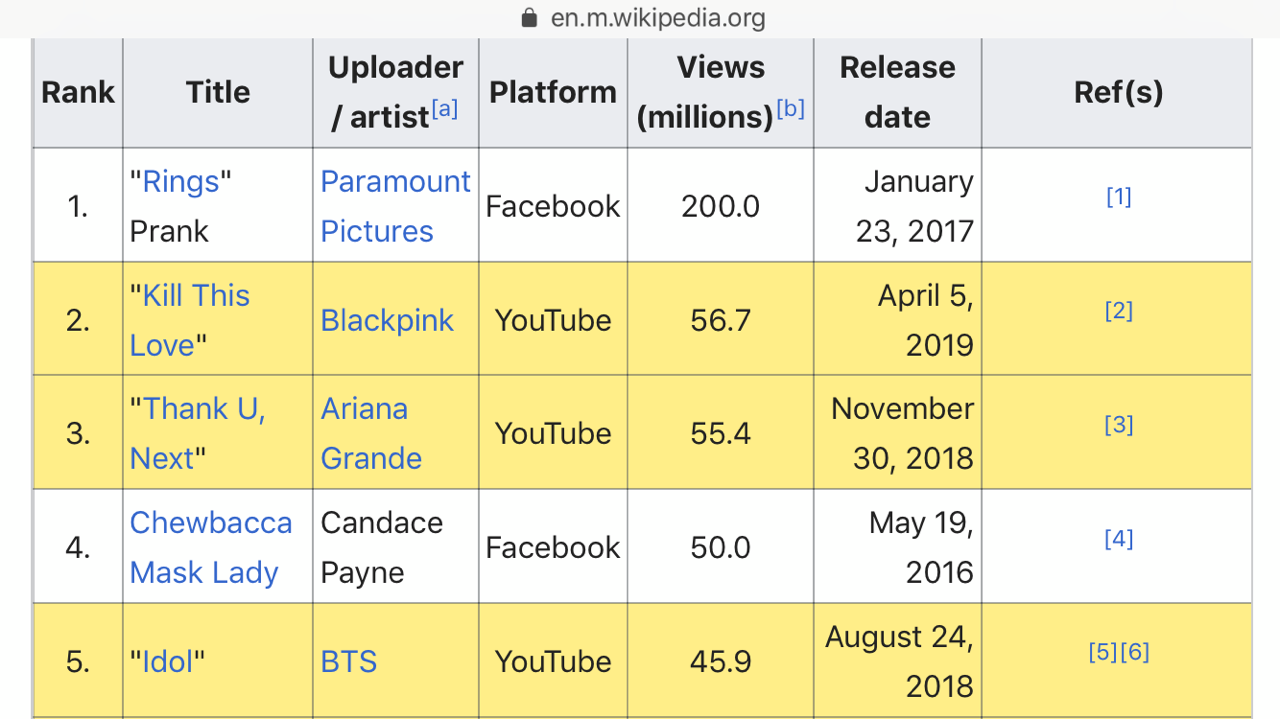Open reference [3] for Ariana Grande row
This screenshot has height=719, width=1280.
click(x=1118, y=425)
